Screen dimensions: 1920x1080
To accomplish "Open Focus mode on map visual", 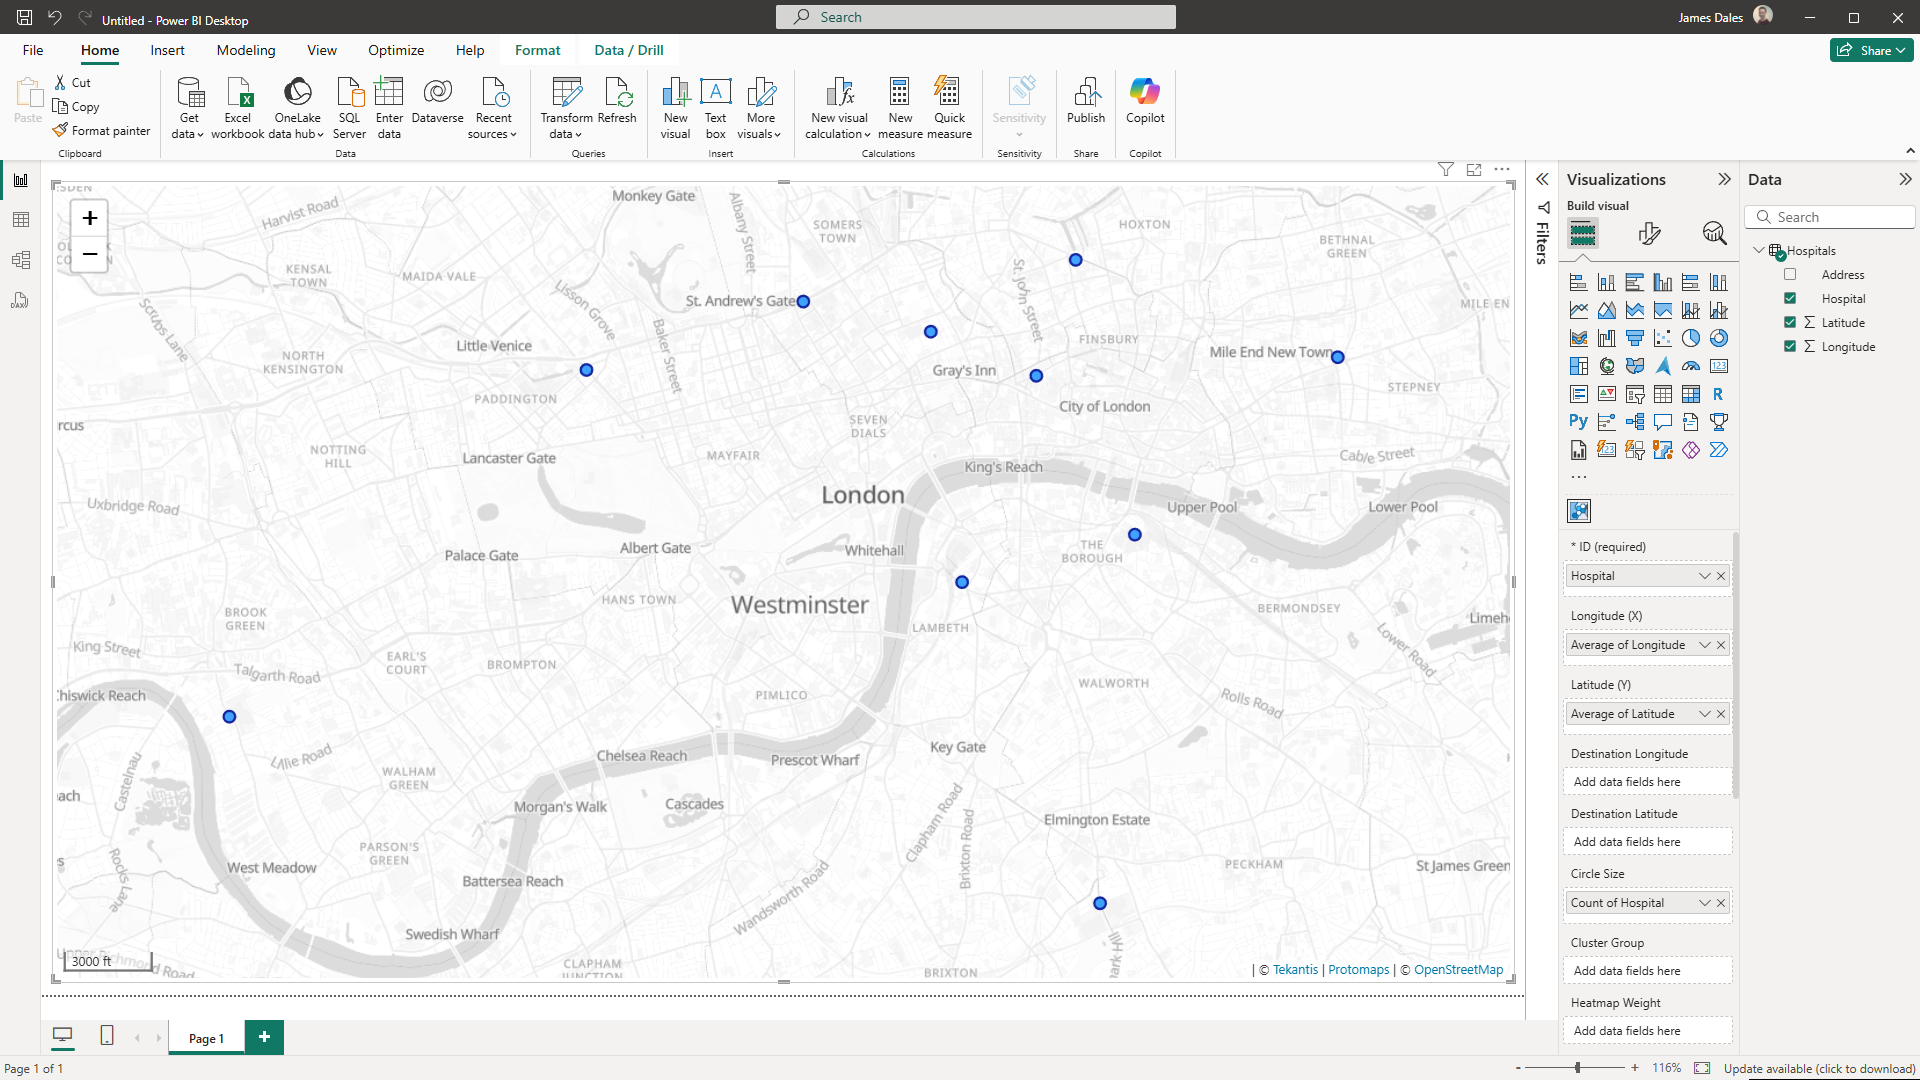I will [x=1474, y=170].
